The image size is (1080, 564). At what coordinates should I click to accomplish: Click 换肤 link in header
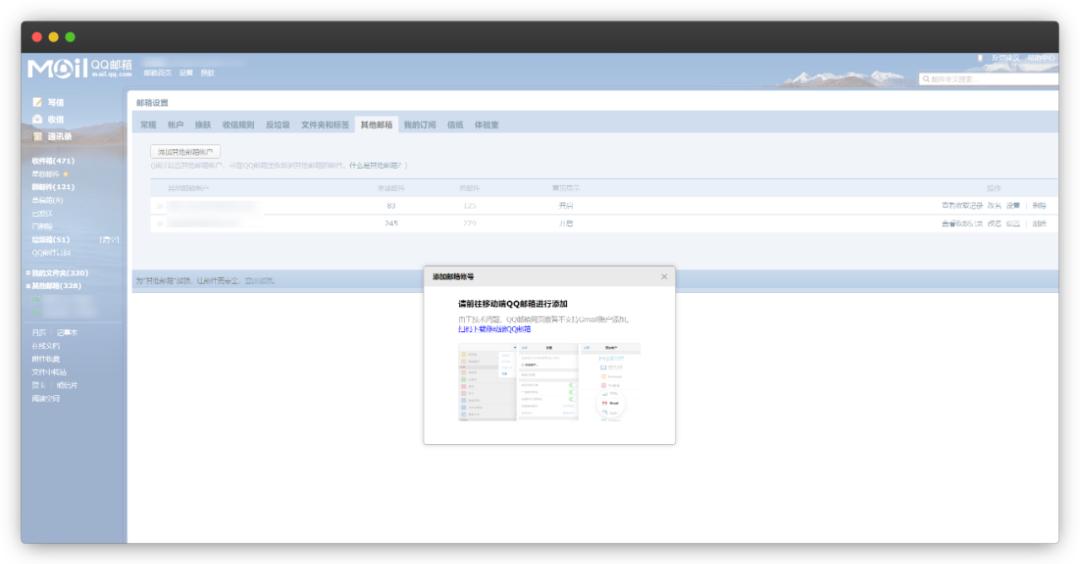point(207,72)
